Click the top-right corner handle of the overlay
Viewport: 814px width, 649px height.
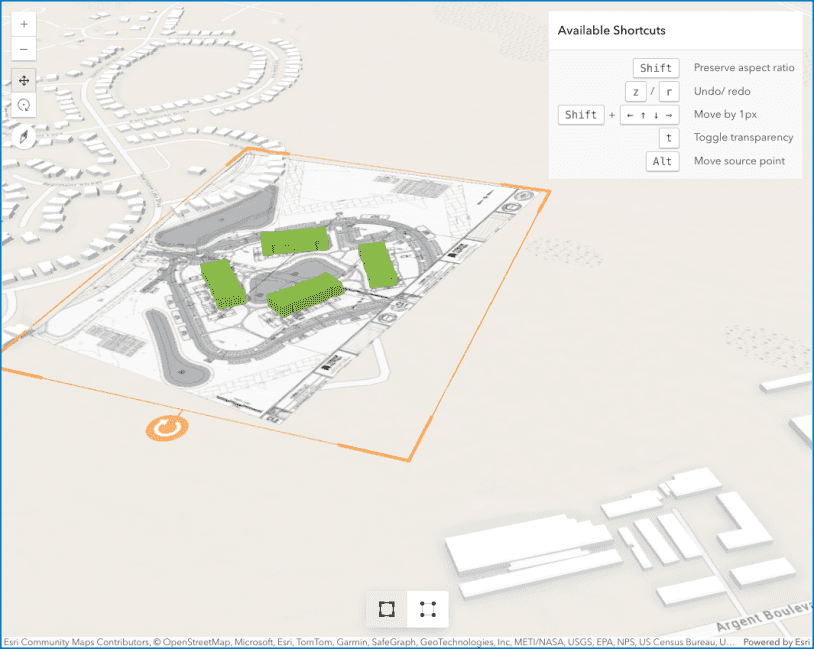tap(547, 193)
